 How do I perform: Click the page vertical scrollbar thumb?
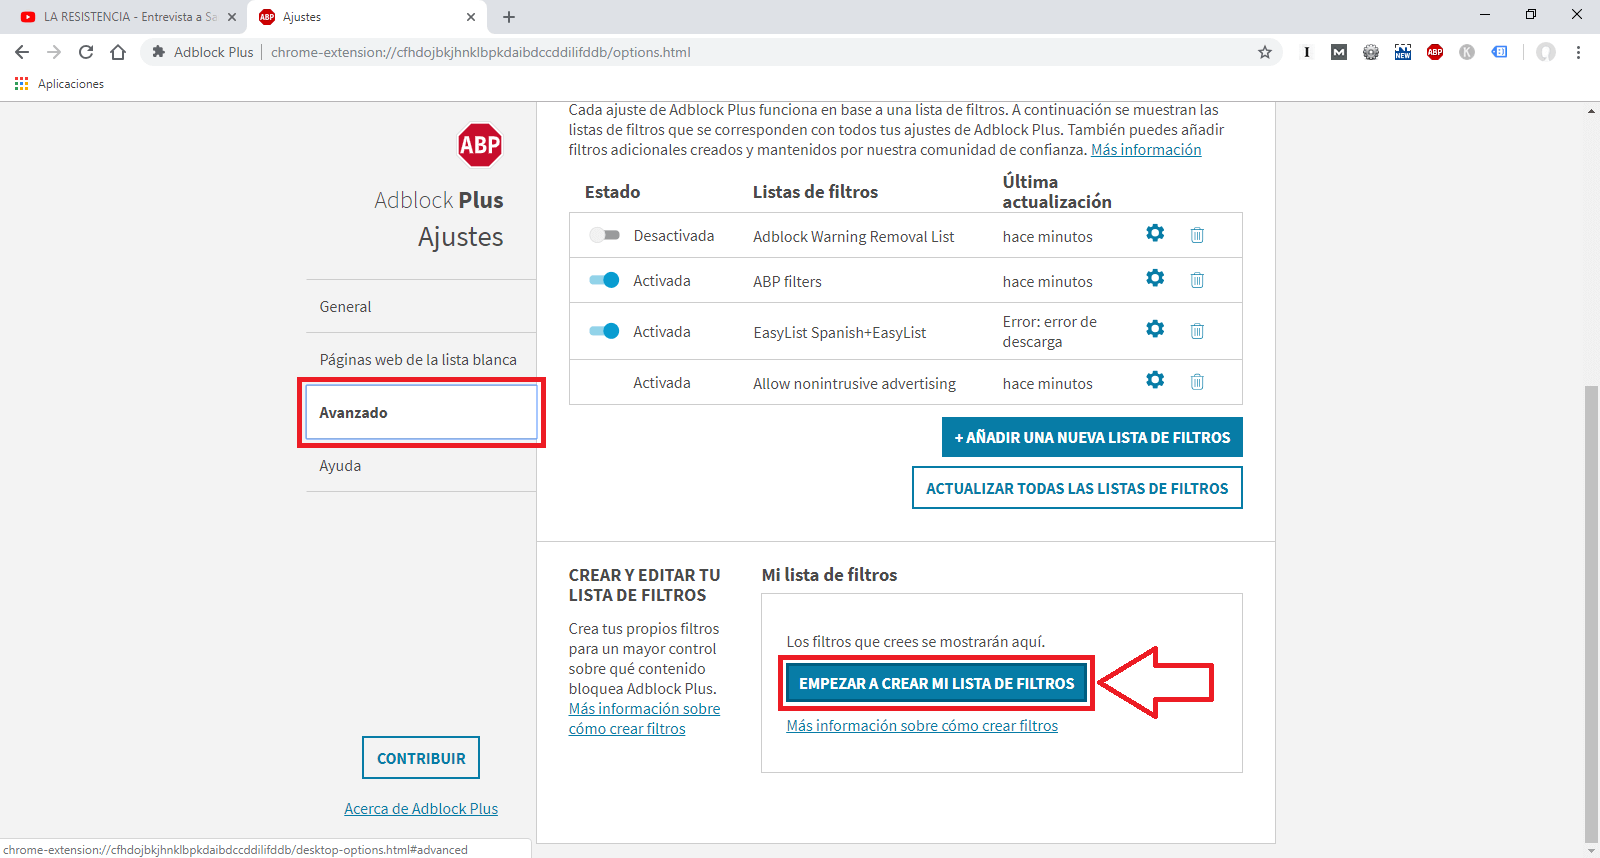(x=1591, y=614)
